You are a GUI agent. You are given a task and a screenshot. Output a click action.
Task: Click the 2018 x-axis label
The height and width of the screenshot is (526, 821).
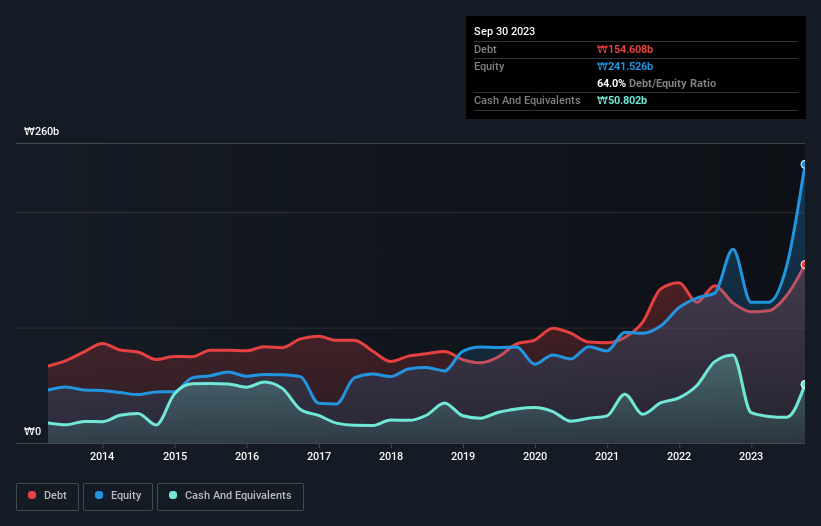(x=391, y=456)
